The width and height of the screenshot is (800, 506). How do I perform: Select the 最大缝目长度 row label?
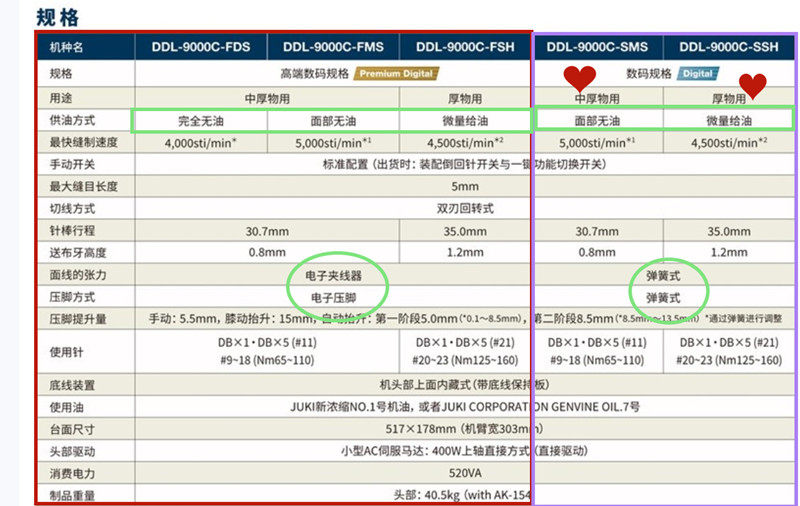[x=83, y=186]
